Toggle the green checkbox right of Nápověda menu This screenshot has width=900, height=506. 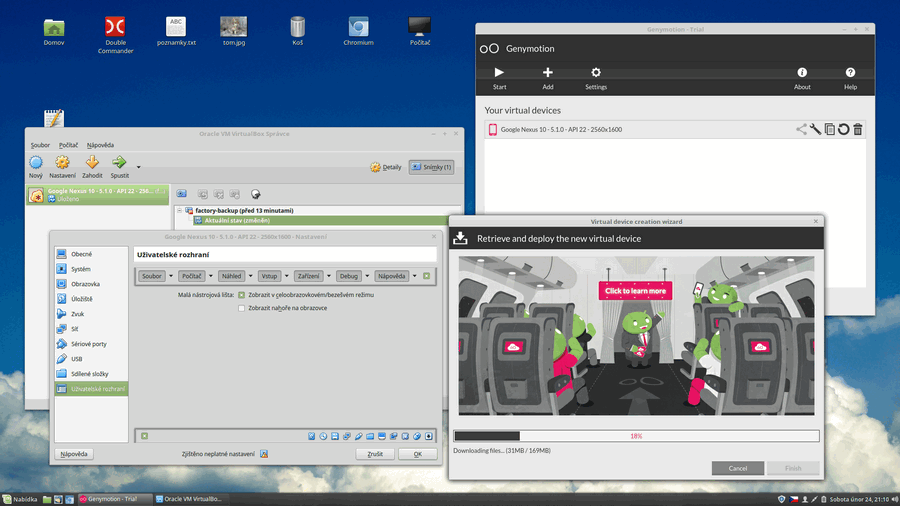coord(426,276)
